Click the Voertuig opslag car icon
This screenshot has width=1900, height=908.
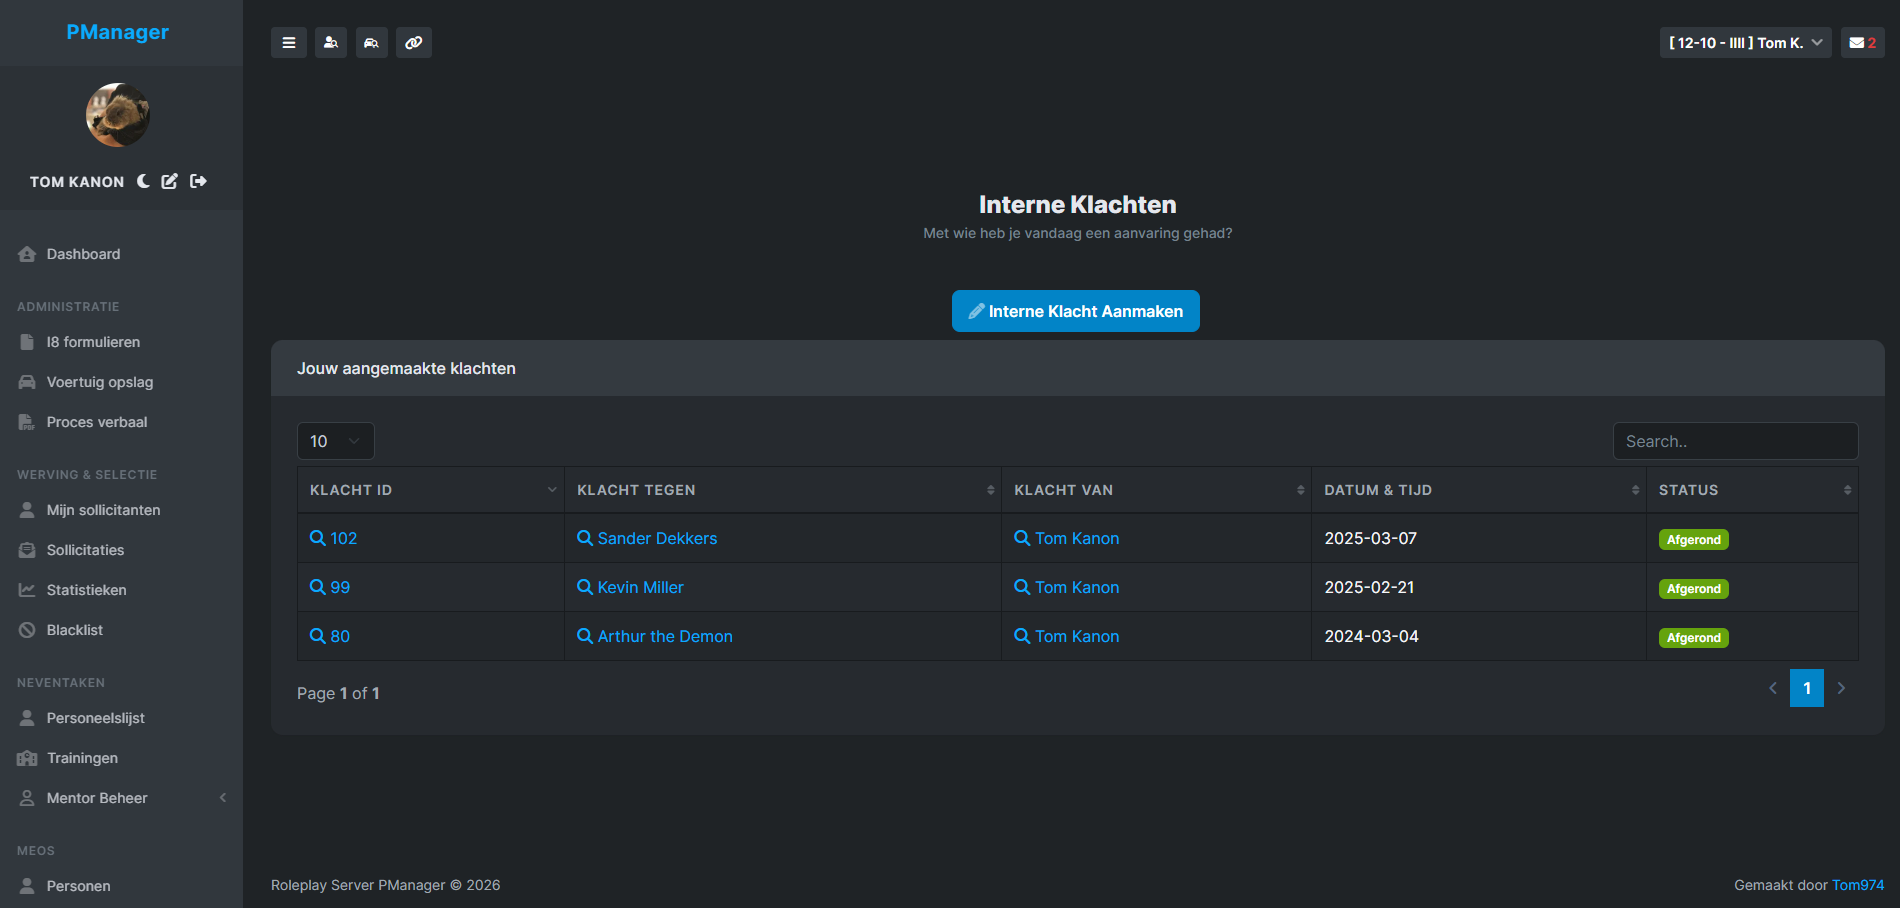26,381
